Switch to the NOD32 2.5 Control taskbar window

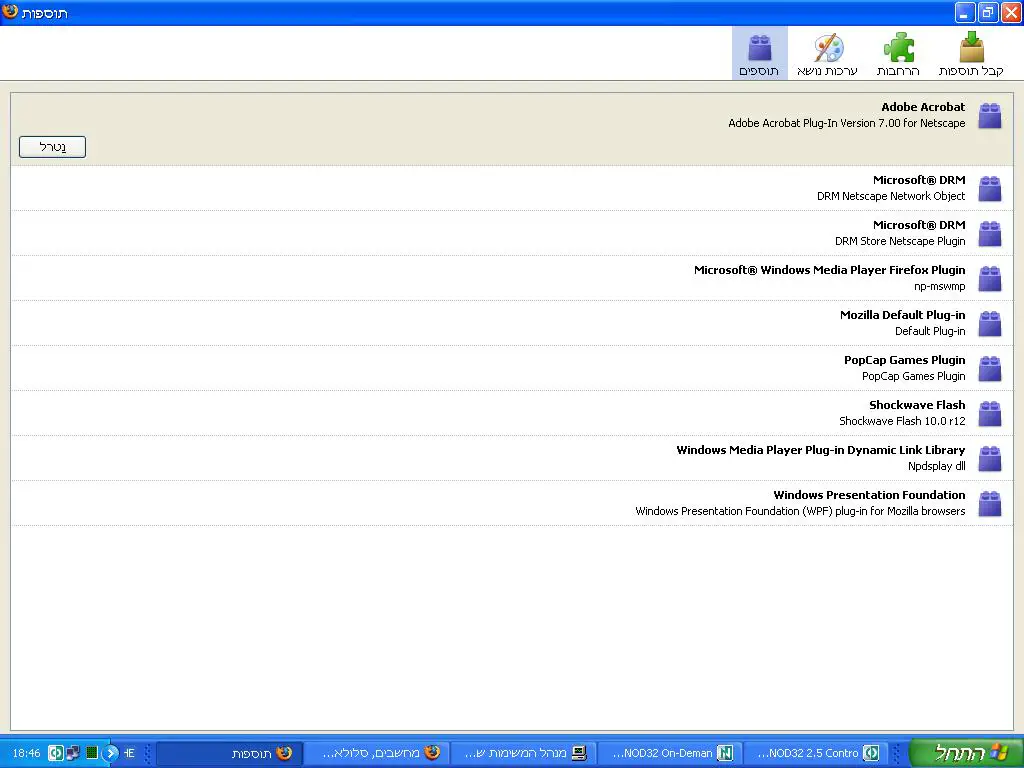[815, 753]
